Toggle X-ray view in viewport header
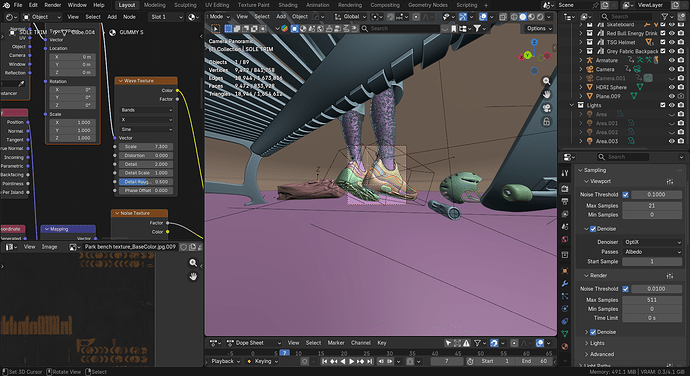This screenshot has width=690, height=376. coord(503,17)
